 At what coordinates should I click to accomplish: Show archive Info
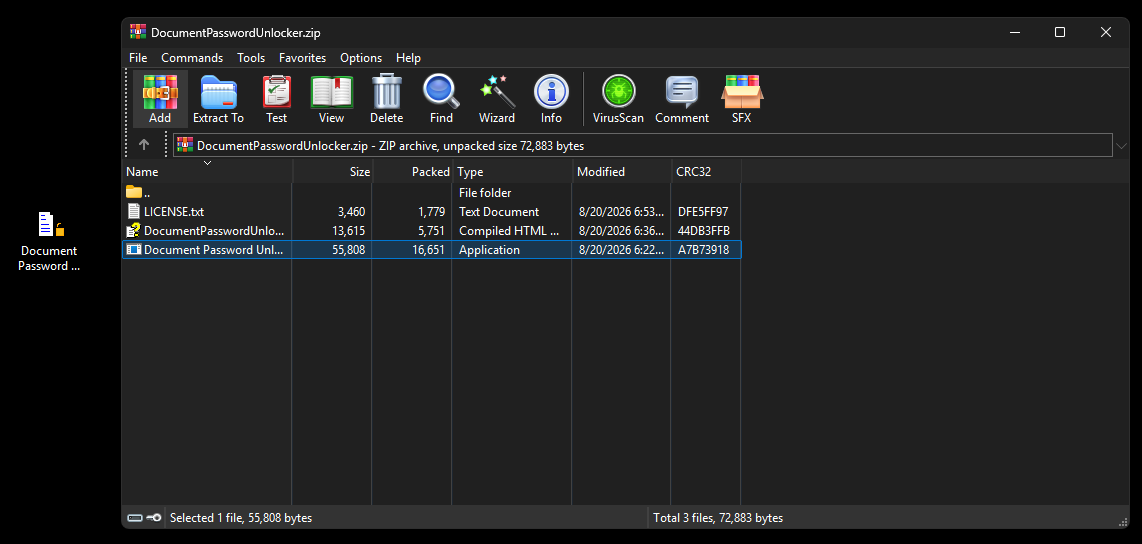[551, 99]
